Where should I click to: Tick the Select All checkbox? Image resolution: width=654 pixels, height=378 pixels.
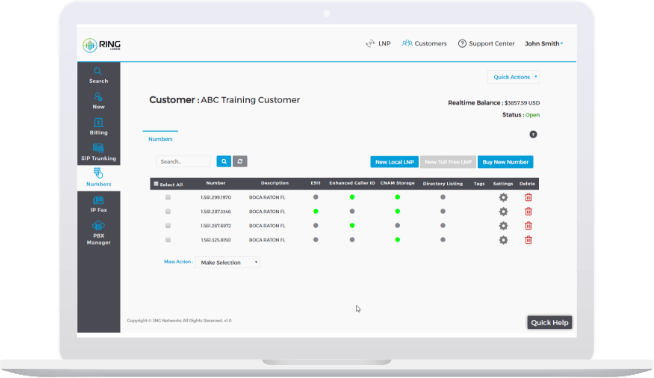pyautogui.click(x=156, y=184)
